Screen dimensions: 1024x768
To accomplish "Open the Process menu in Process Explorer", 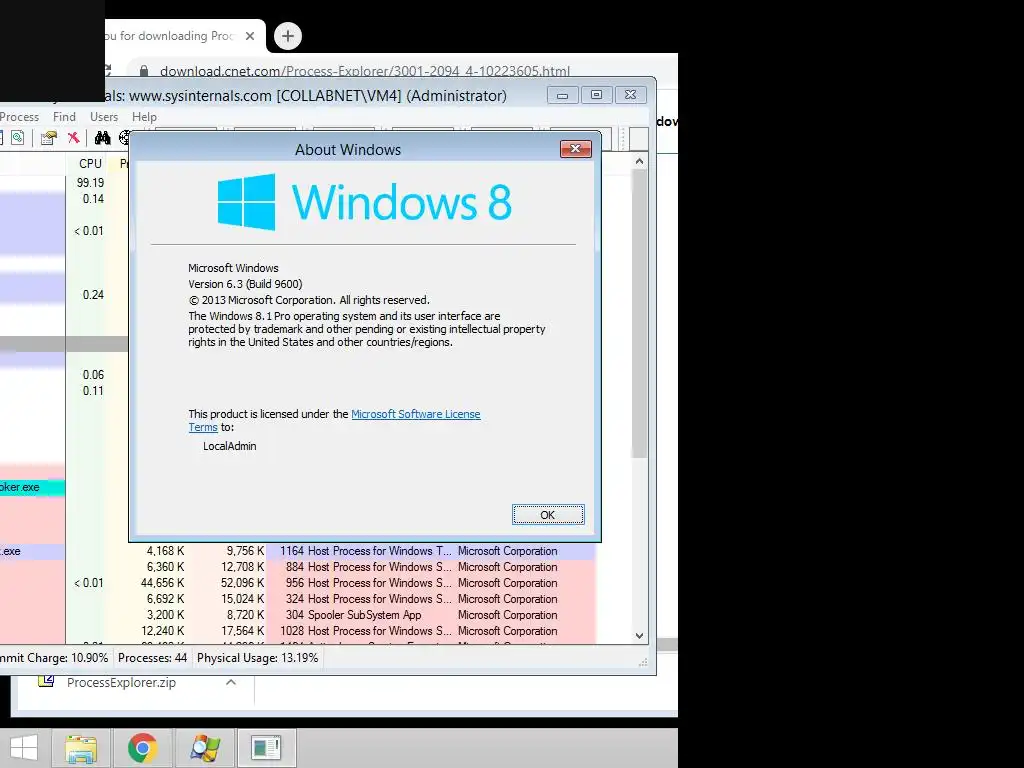I will coord(19,117).
